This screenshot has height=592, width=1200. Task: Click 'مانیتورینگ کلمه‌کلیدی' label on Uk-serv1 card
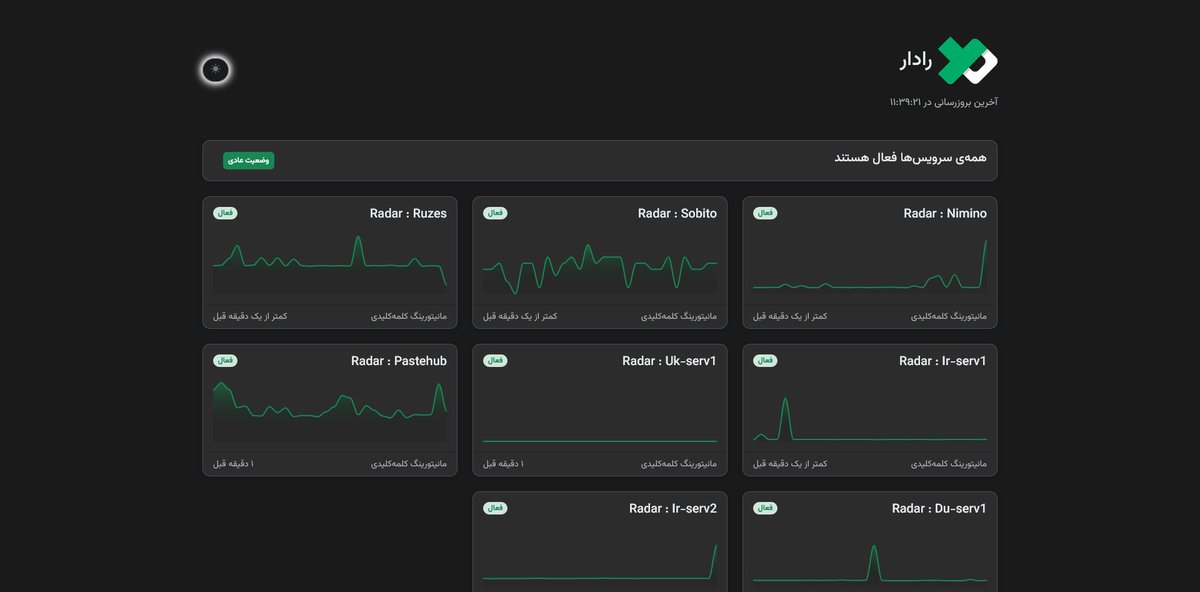(679, 464)
